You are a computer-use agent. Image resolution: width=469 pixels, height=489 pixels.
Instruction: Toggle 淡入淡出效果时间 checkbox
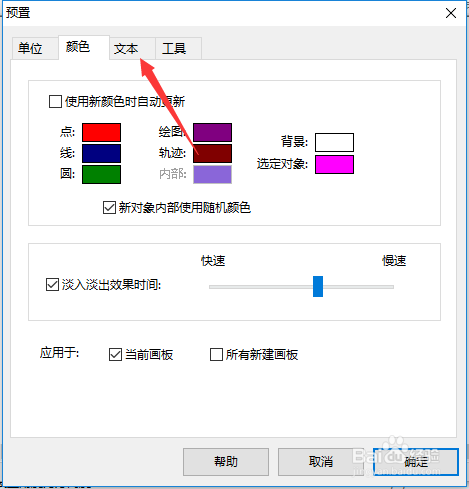pyautogui.click(x=52, y=285)
